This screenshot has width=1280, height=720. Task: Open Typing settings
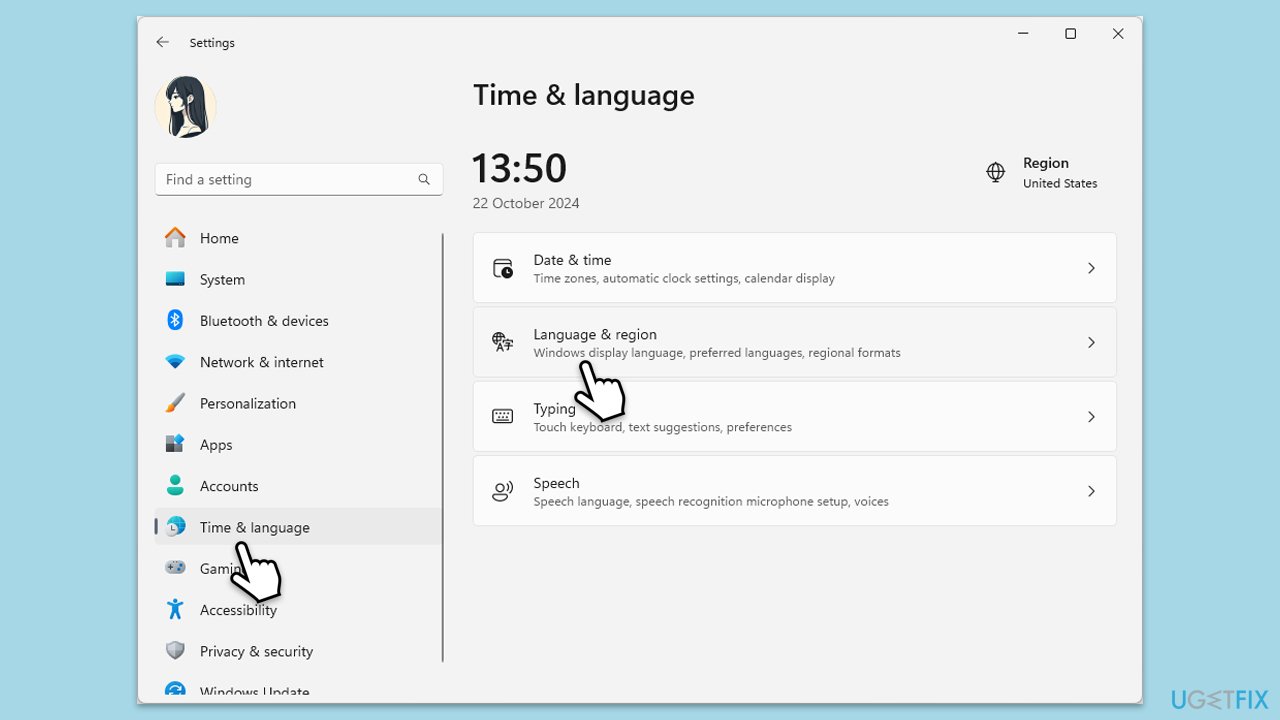click(x=795, y=416)
